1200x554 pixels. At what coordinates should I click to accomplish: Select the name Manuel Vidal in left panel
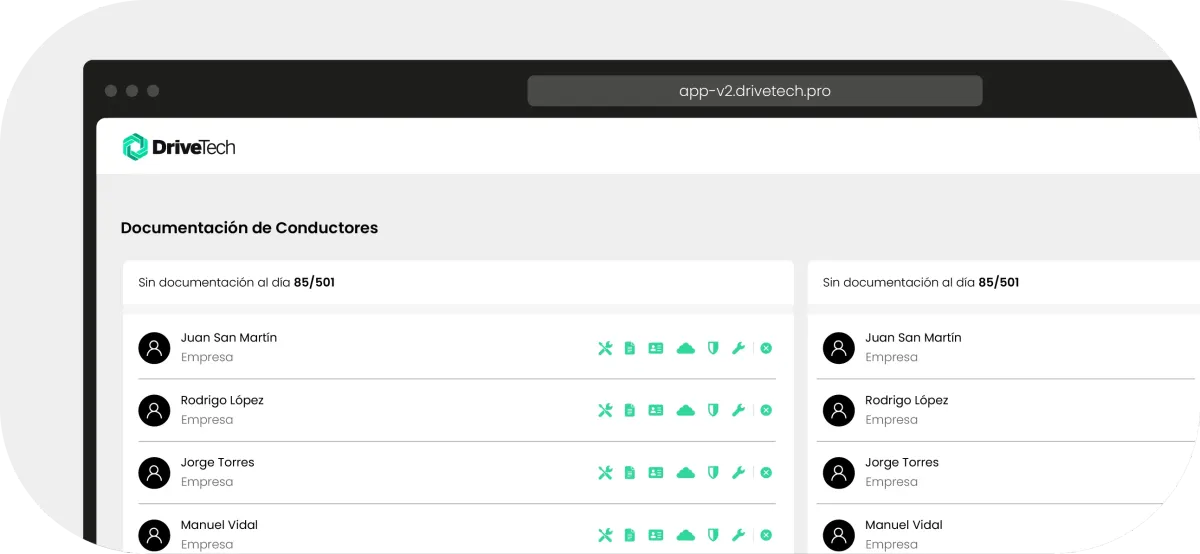(220, 525)
